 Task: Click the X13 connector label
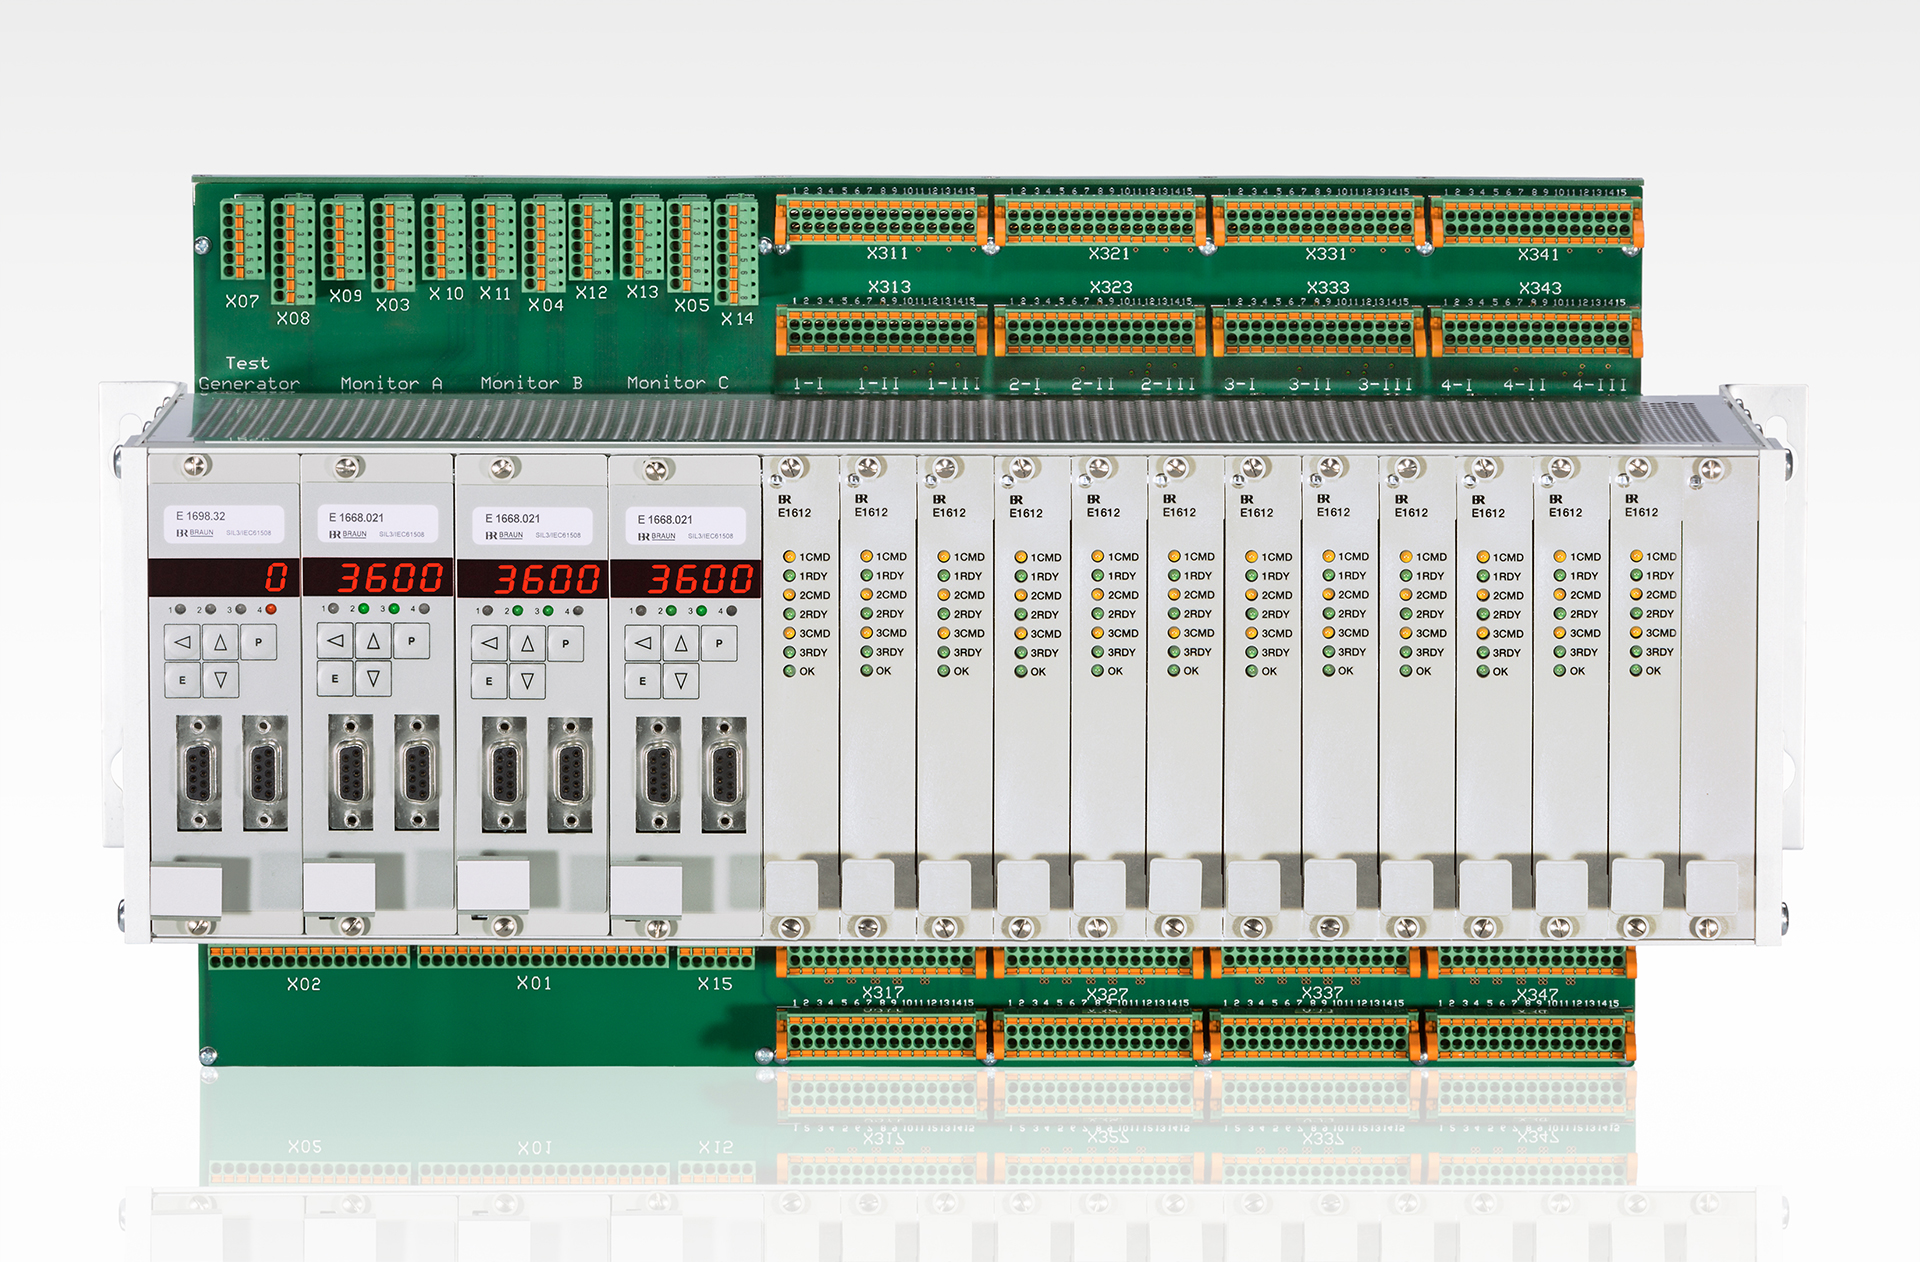[x=643, y=292]
